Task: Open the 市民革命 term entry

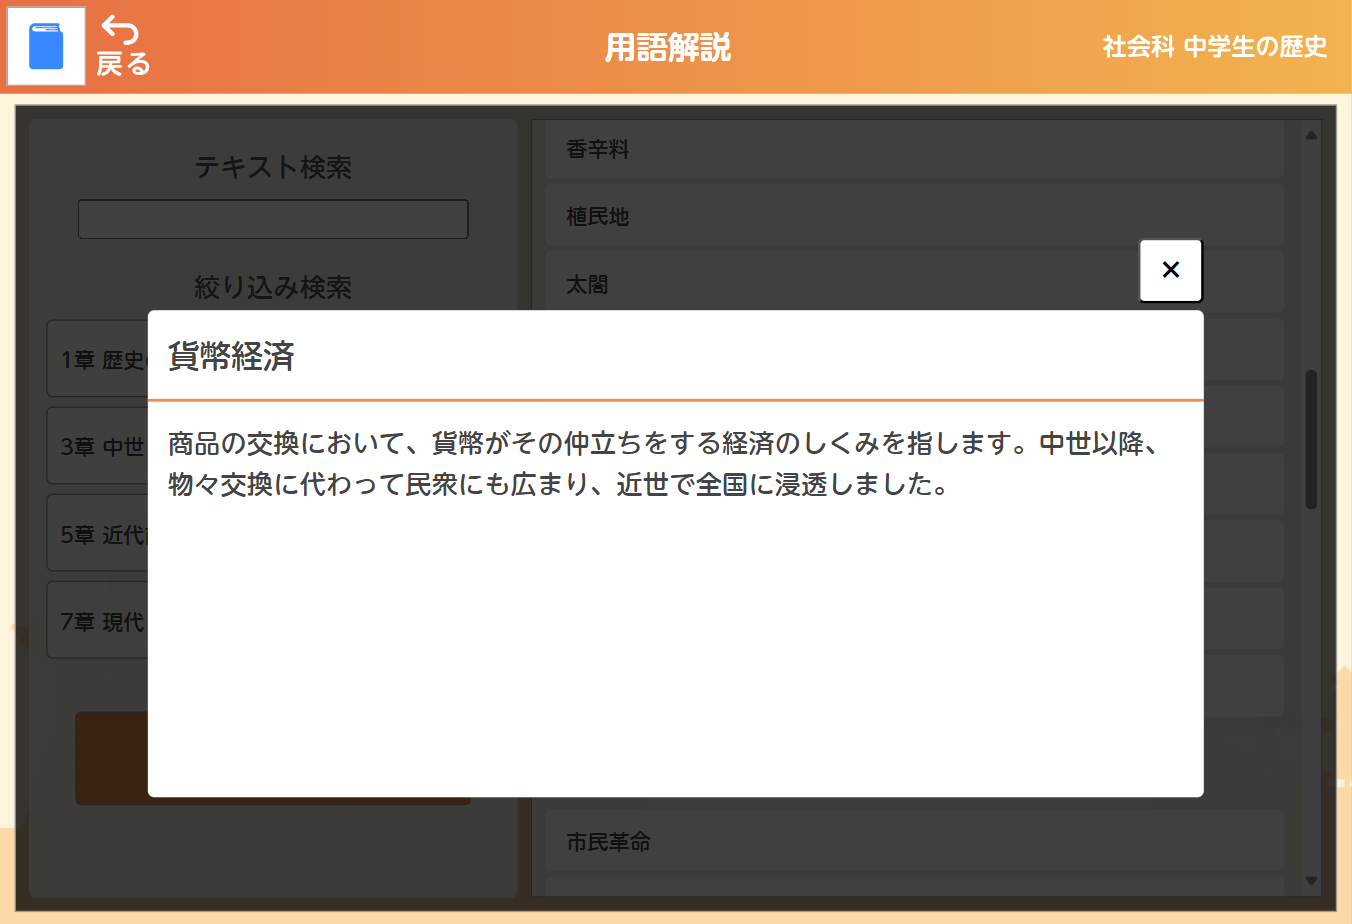Action: point(914,842)
